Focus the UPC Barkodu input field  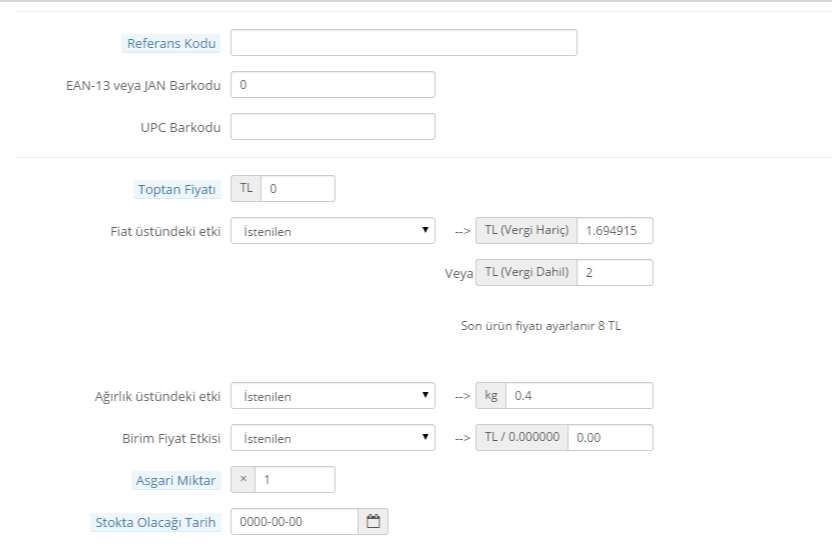[333, 126]
